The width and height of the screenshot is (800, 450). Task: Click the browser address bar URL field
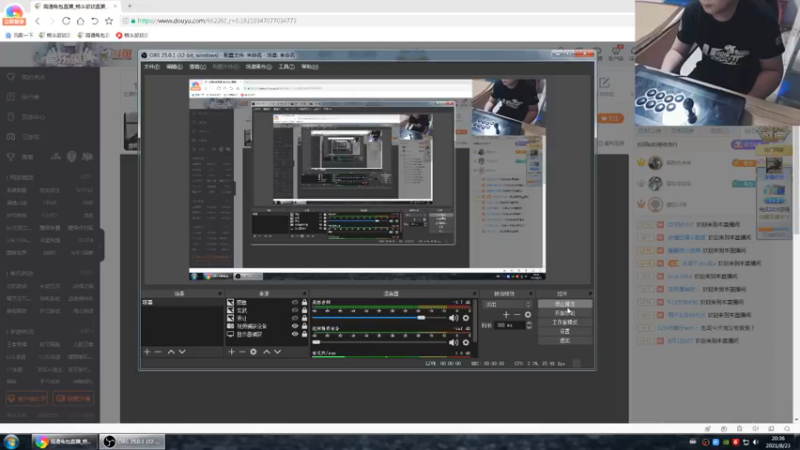[x=378, y=21]
